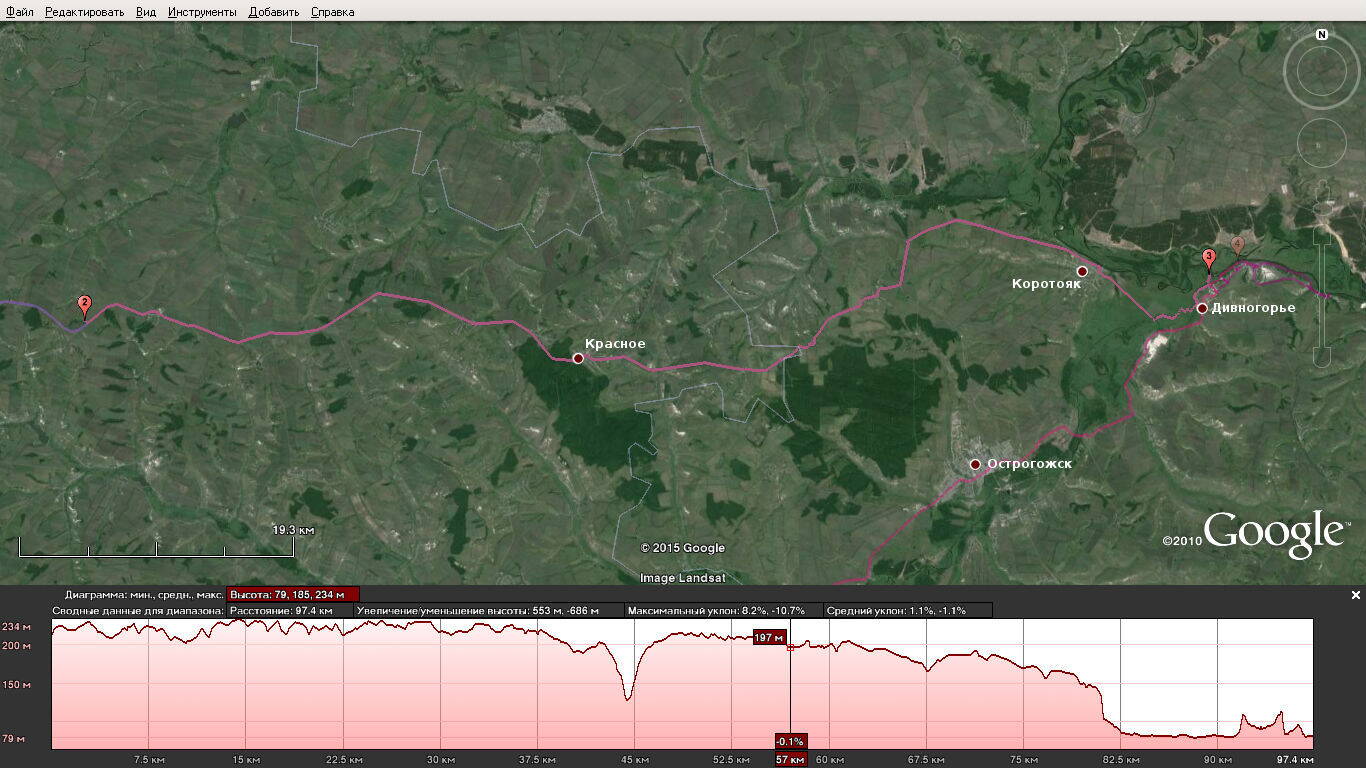Viewport: 1366px width, 768px height.
Task: Click the 'Максимальный уклон: 8.2%, -10.7%' statistic
Action: pyautogui.click(x=724, y=610)
